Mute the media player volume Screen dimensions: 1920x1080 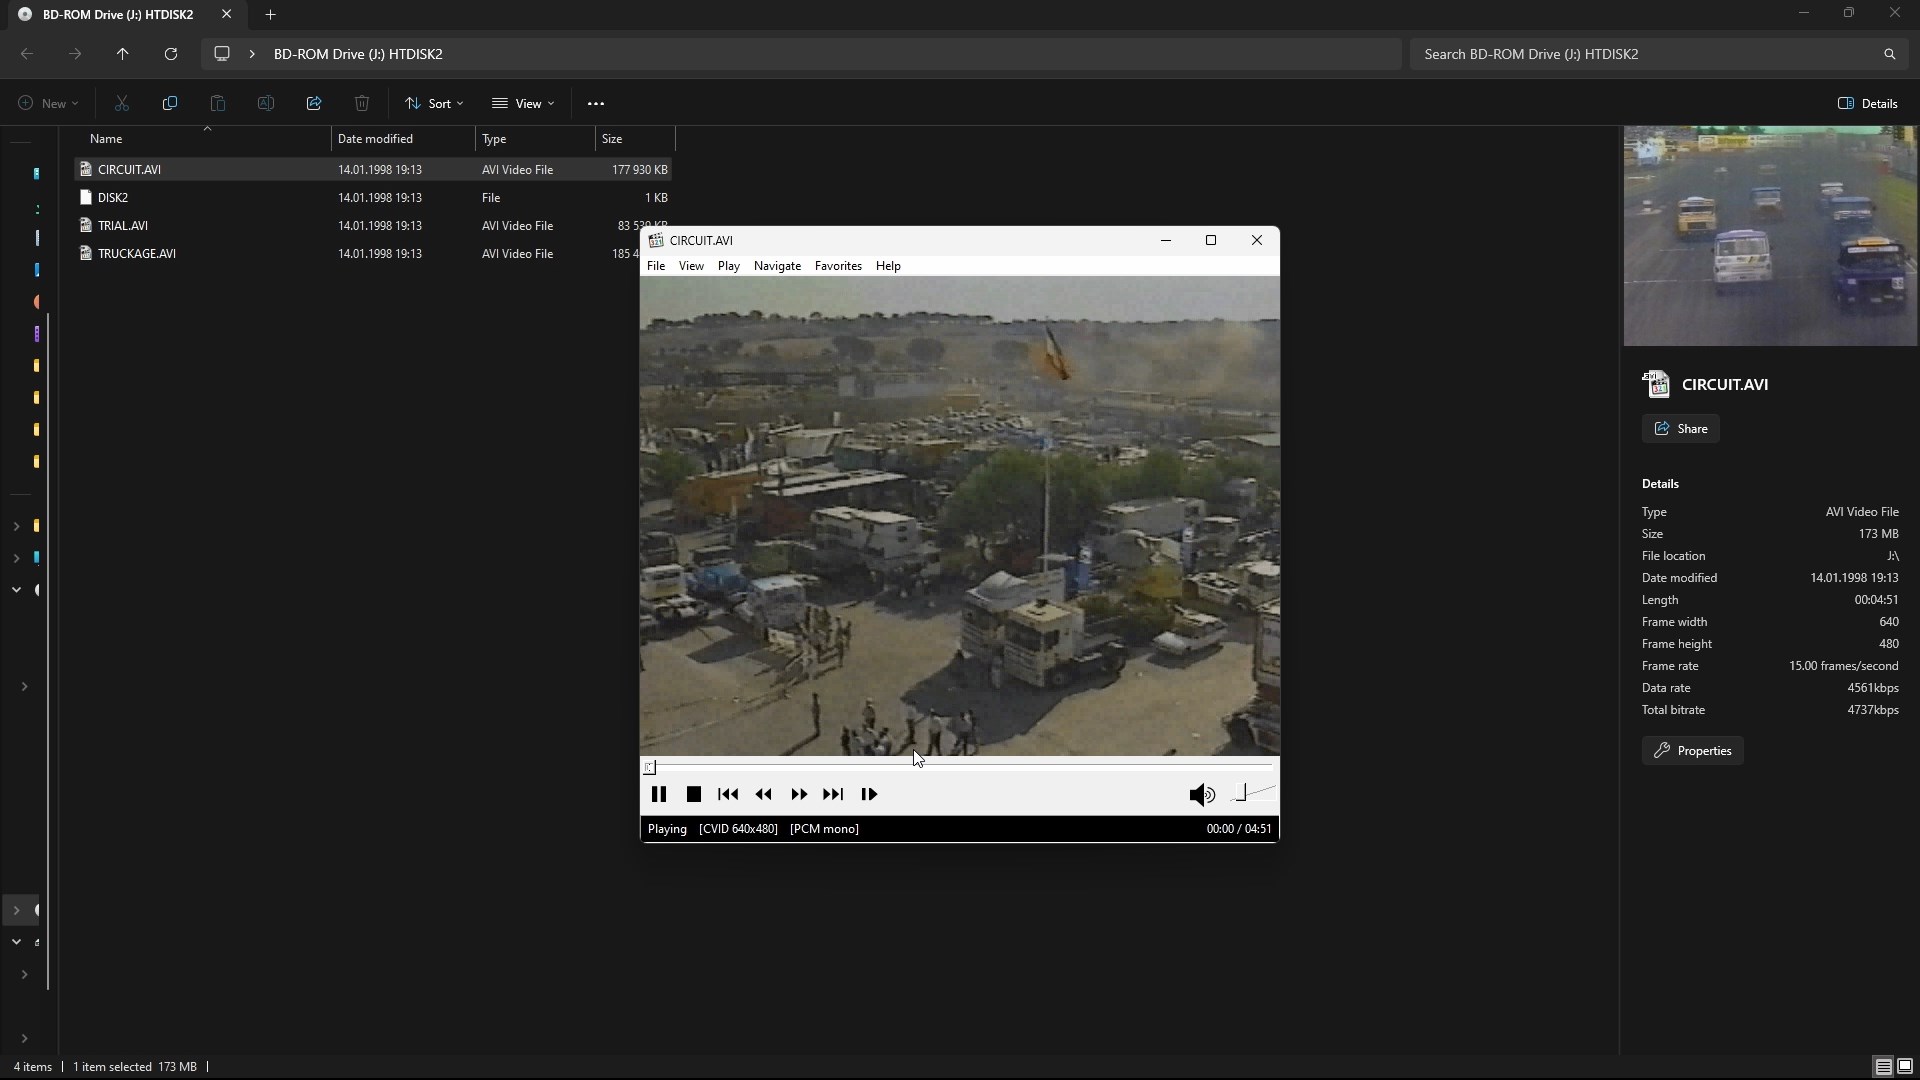point(1201,794)
